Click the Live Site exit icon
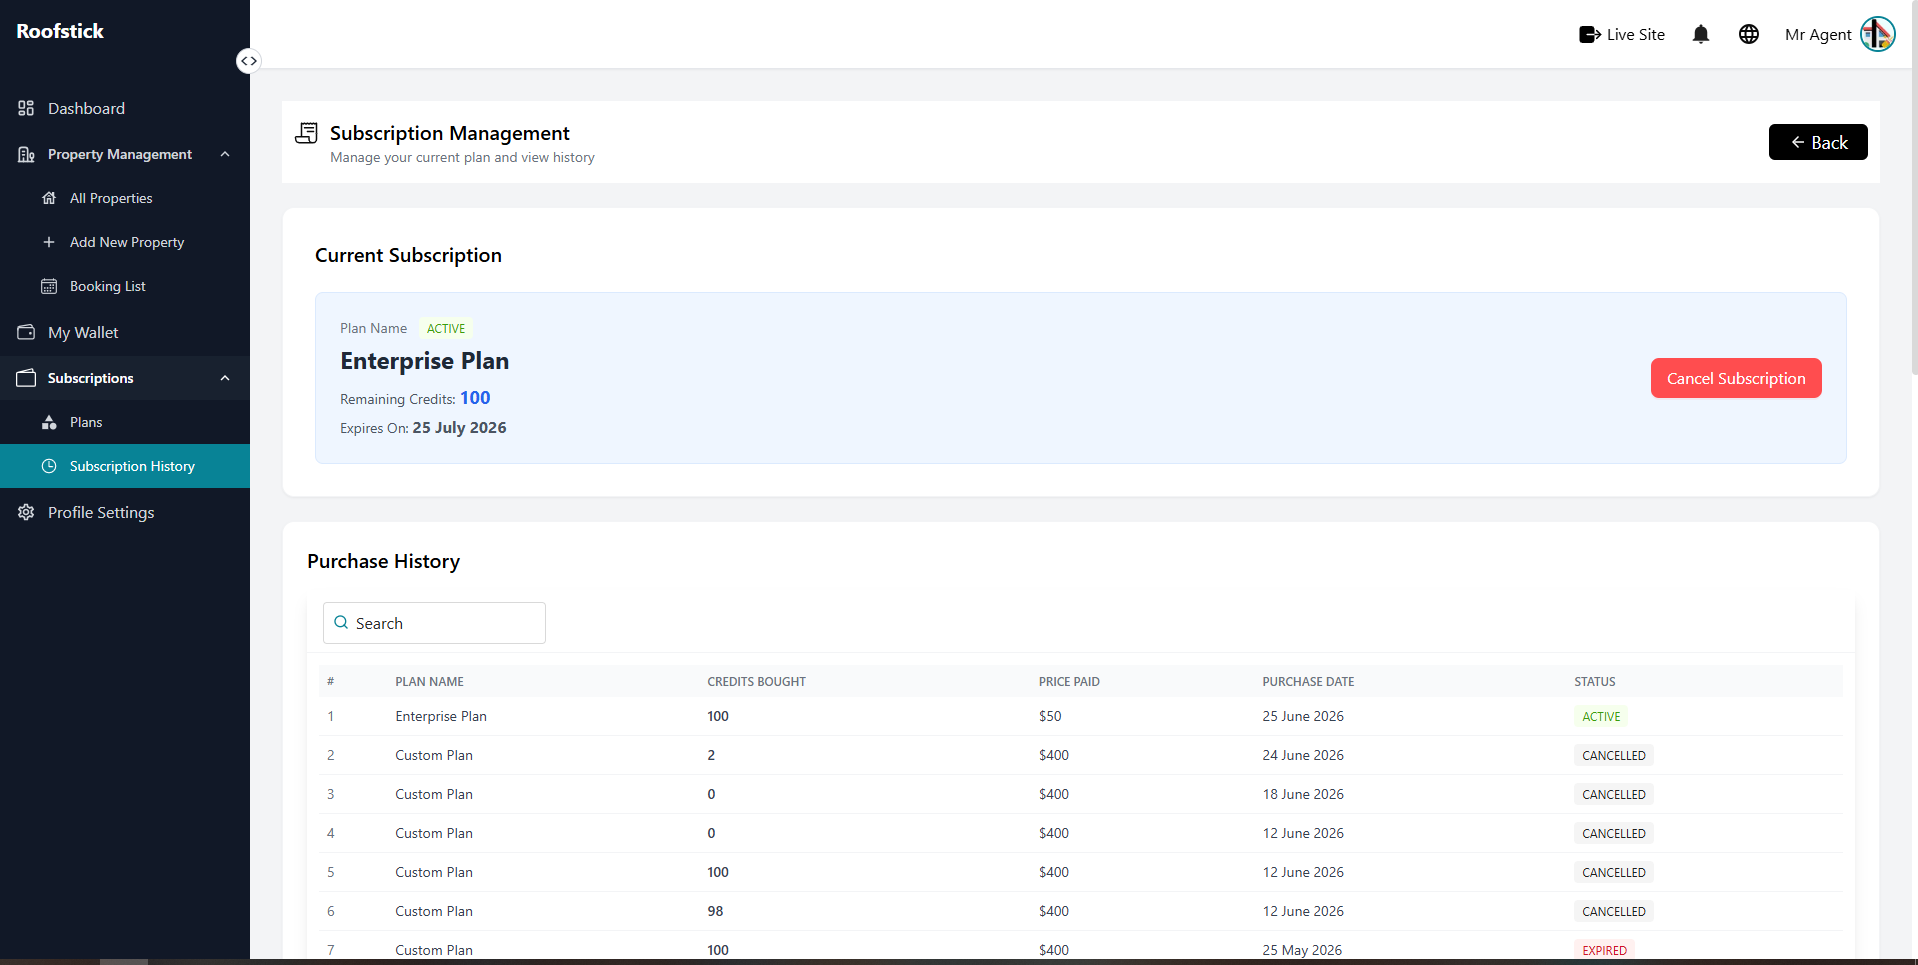Screen dimensions: 1918x965 pyautogui.click(x=1590, y=34)
